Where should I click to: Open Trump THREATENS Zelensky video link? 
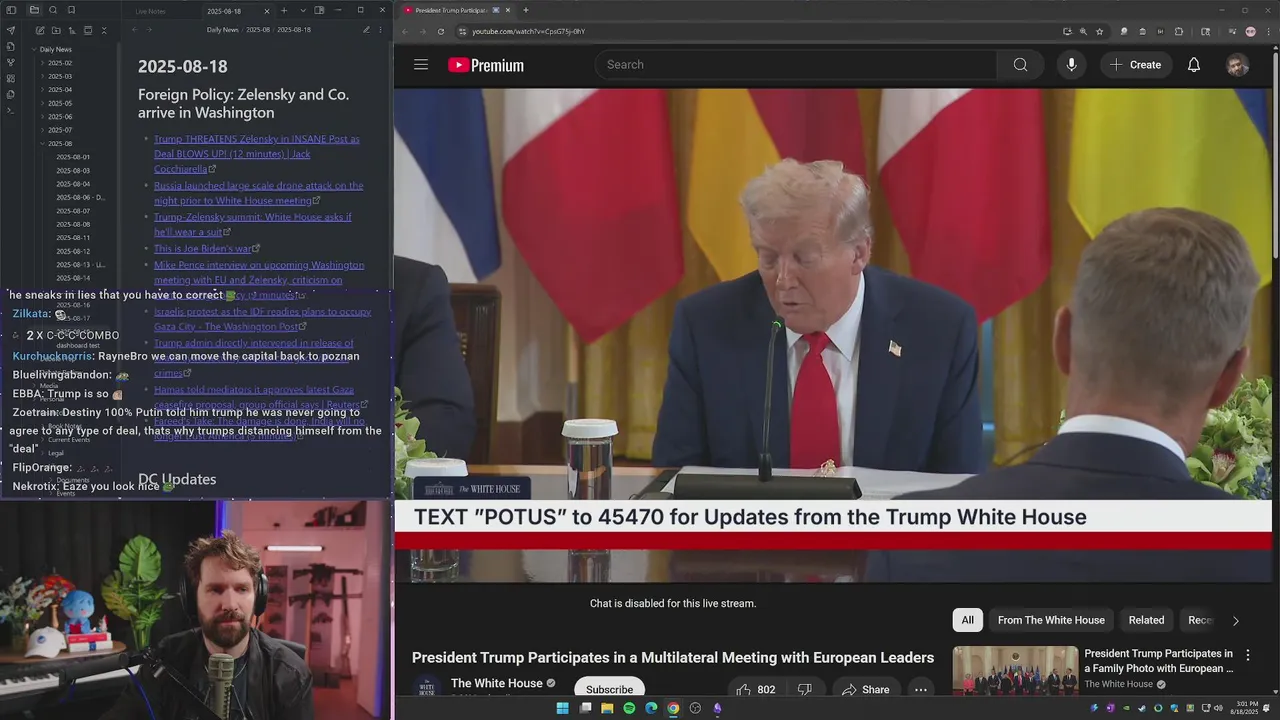click(257, 154)
